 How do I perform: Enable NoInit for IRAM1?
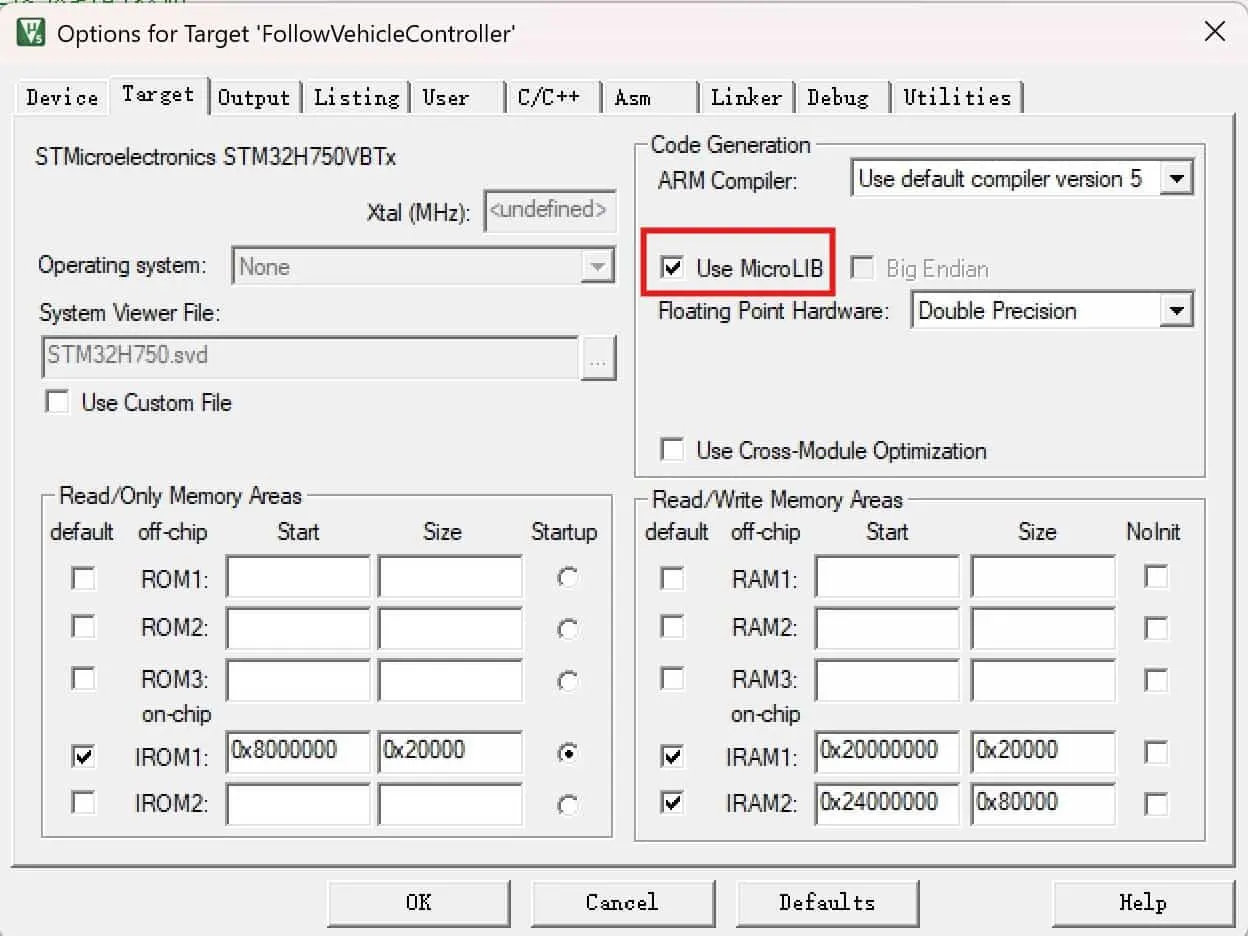point(1156,752)
